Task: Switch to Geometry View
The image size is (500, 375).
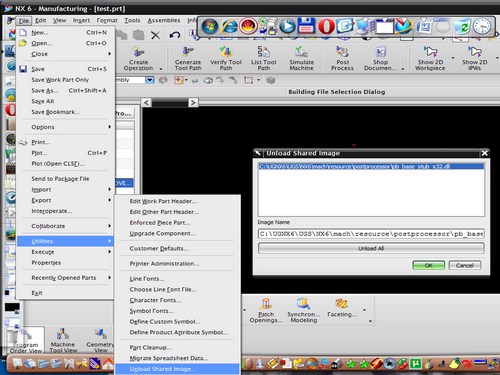Action: click(100, 340)
